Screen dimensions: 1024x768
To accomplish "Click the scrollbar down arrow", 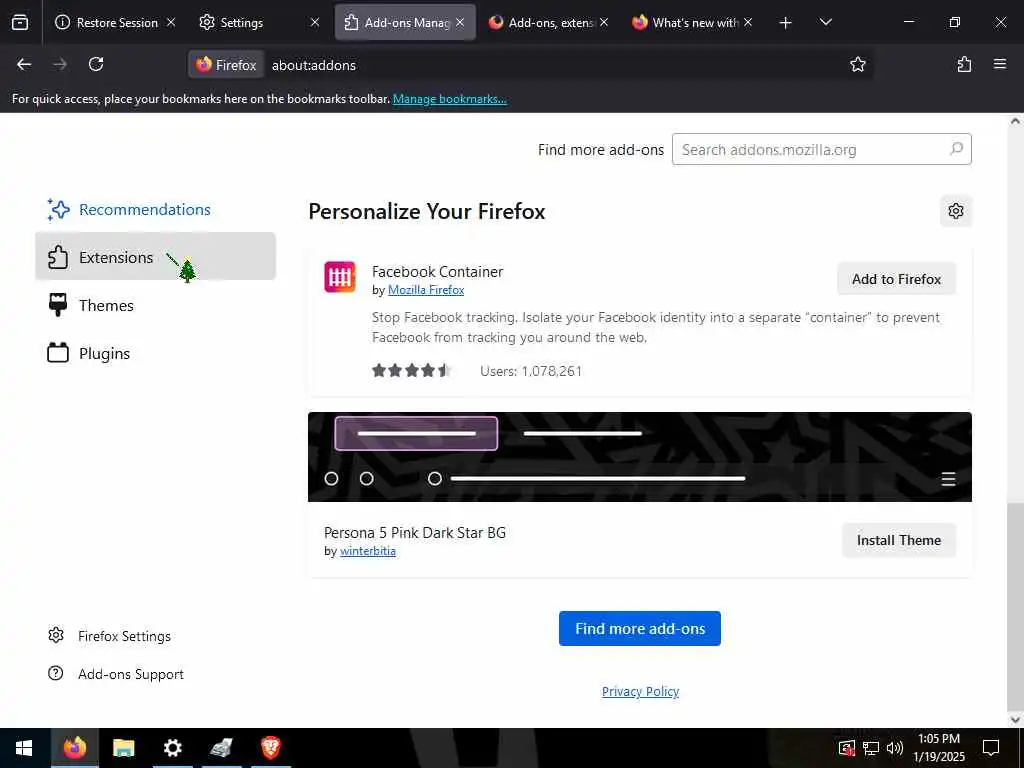I will (x=1015, y=719).
